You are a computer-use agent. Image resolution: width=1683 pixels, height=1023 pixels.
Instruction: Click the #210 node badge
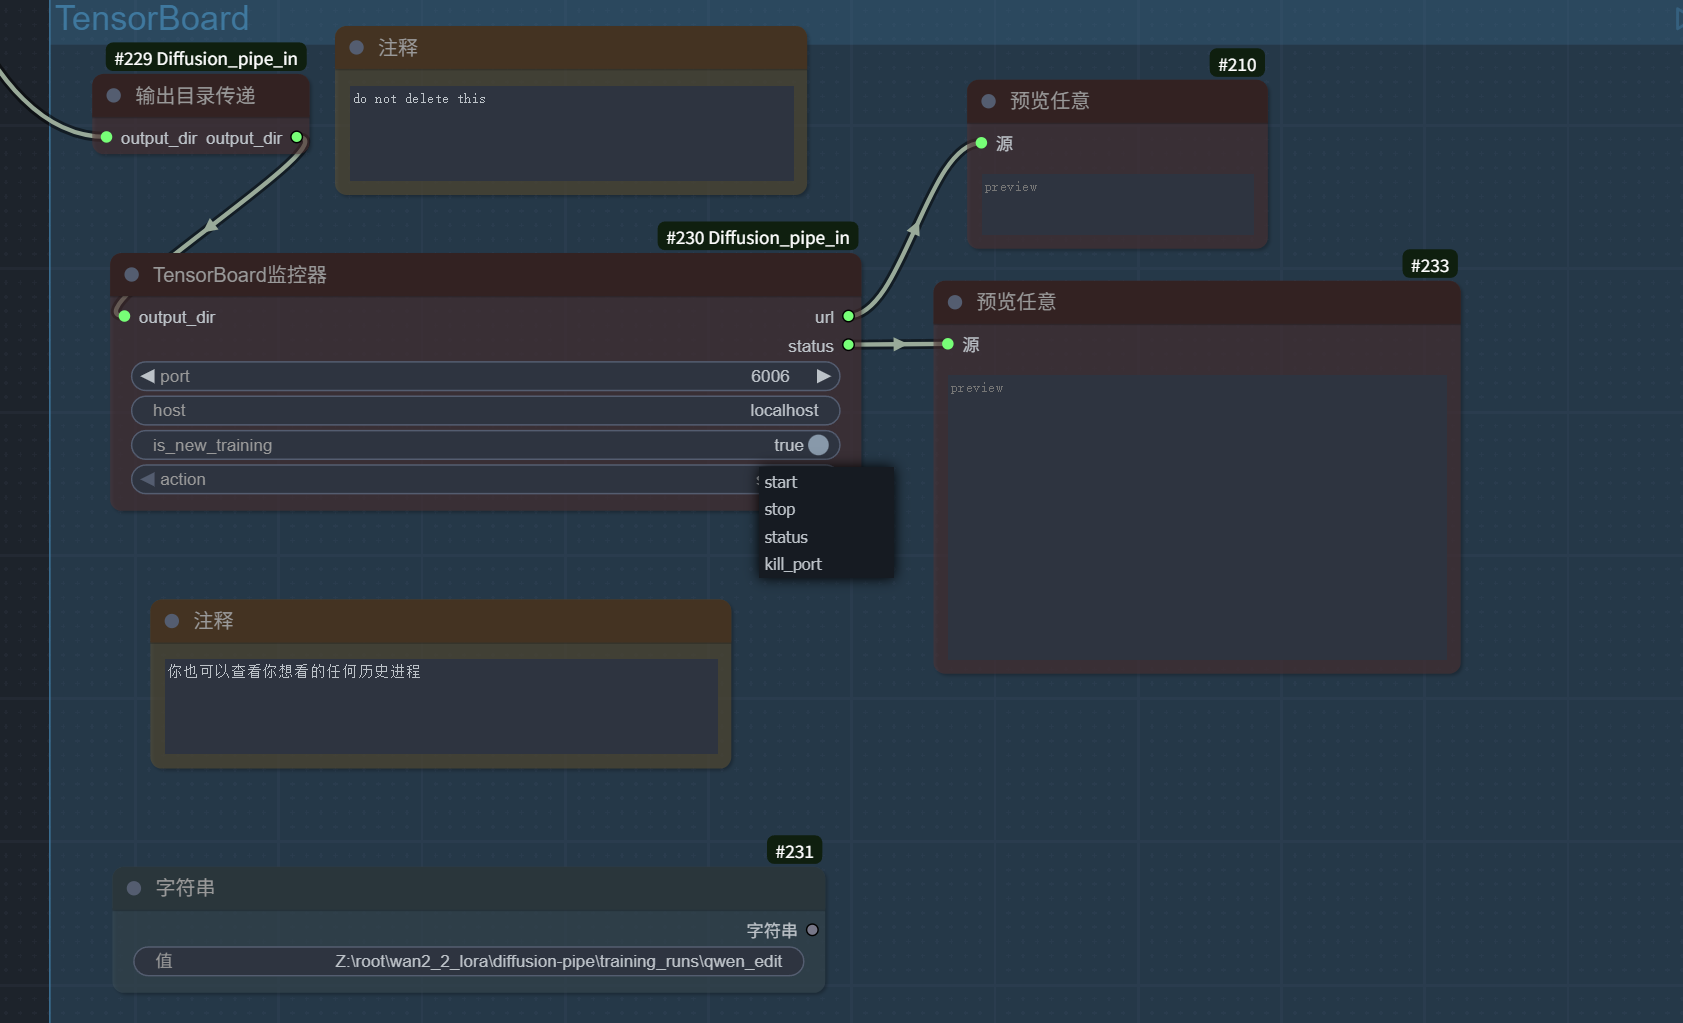coord(1237,65)
